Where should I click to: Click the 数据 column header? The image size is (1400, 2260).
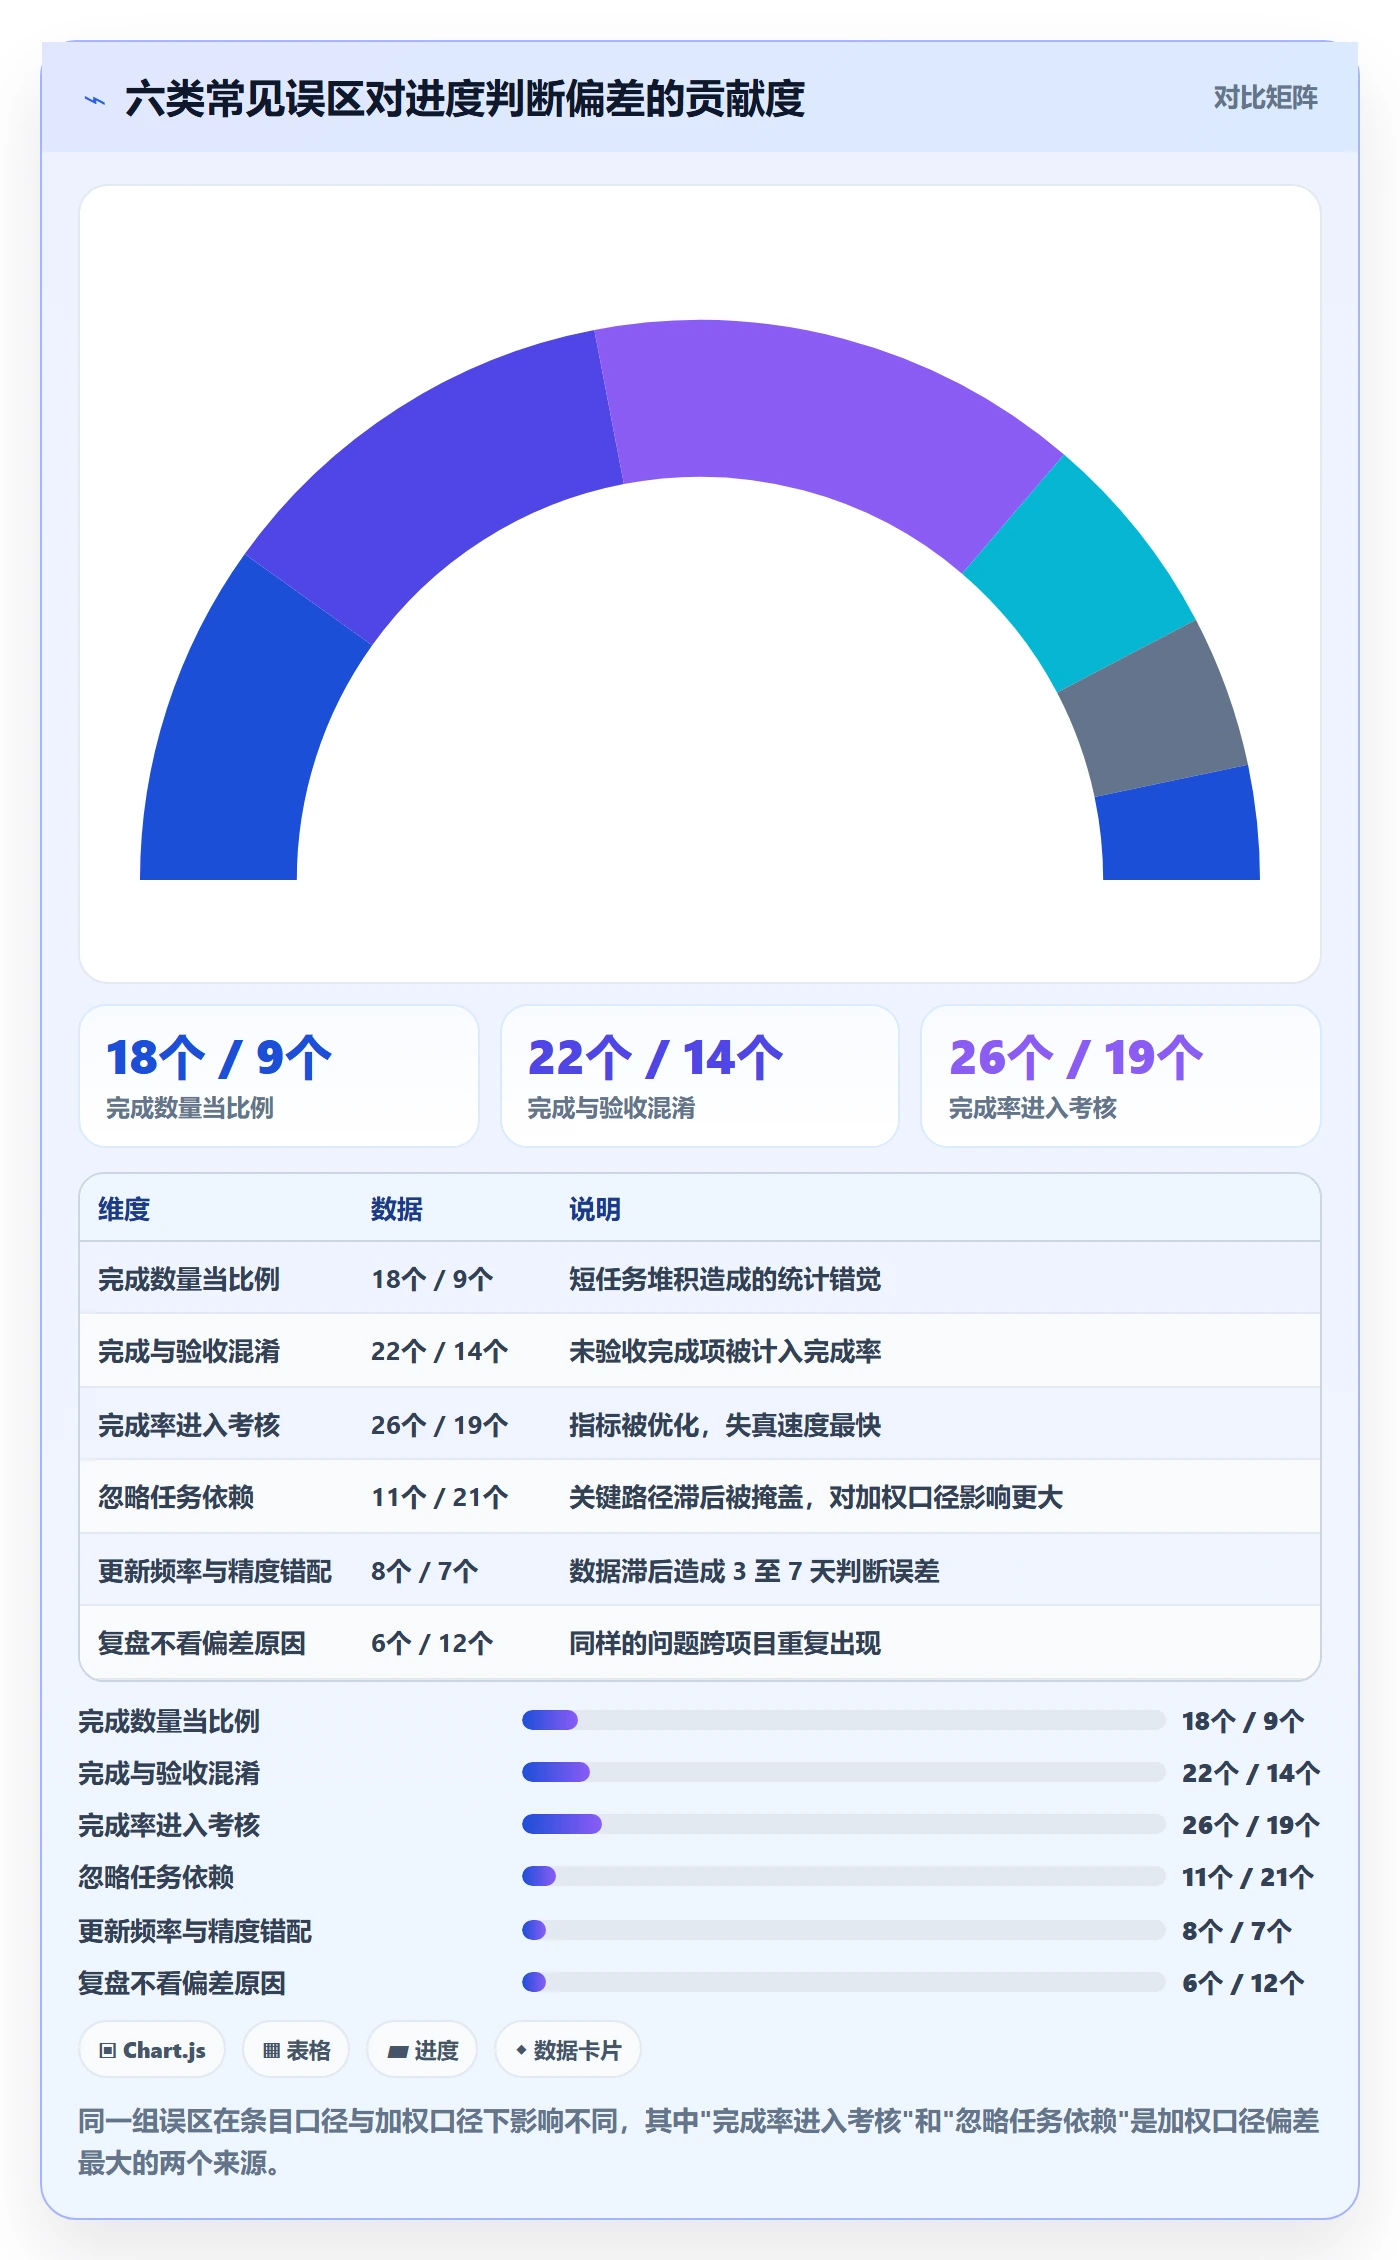click(397, 1209)
